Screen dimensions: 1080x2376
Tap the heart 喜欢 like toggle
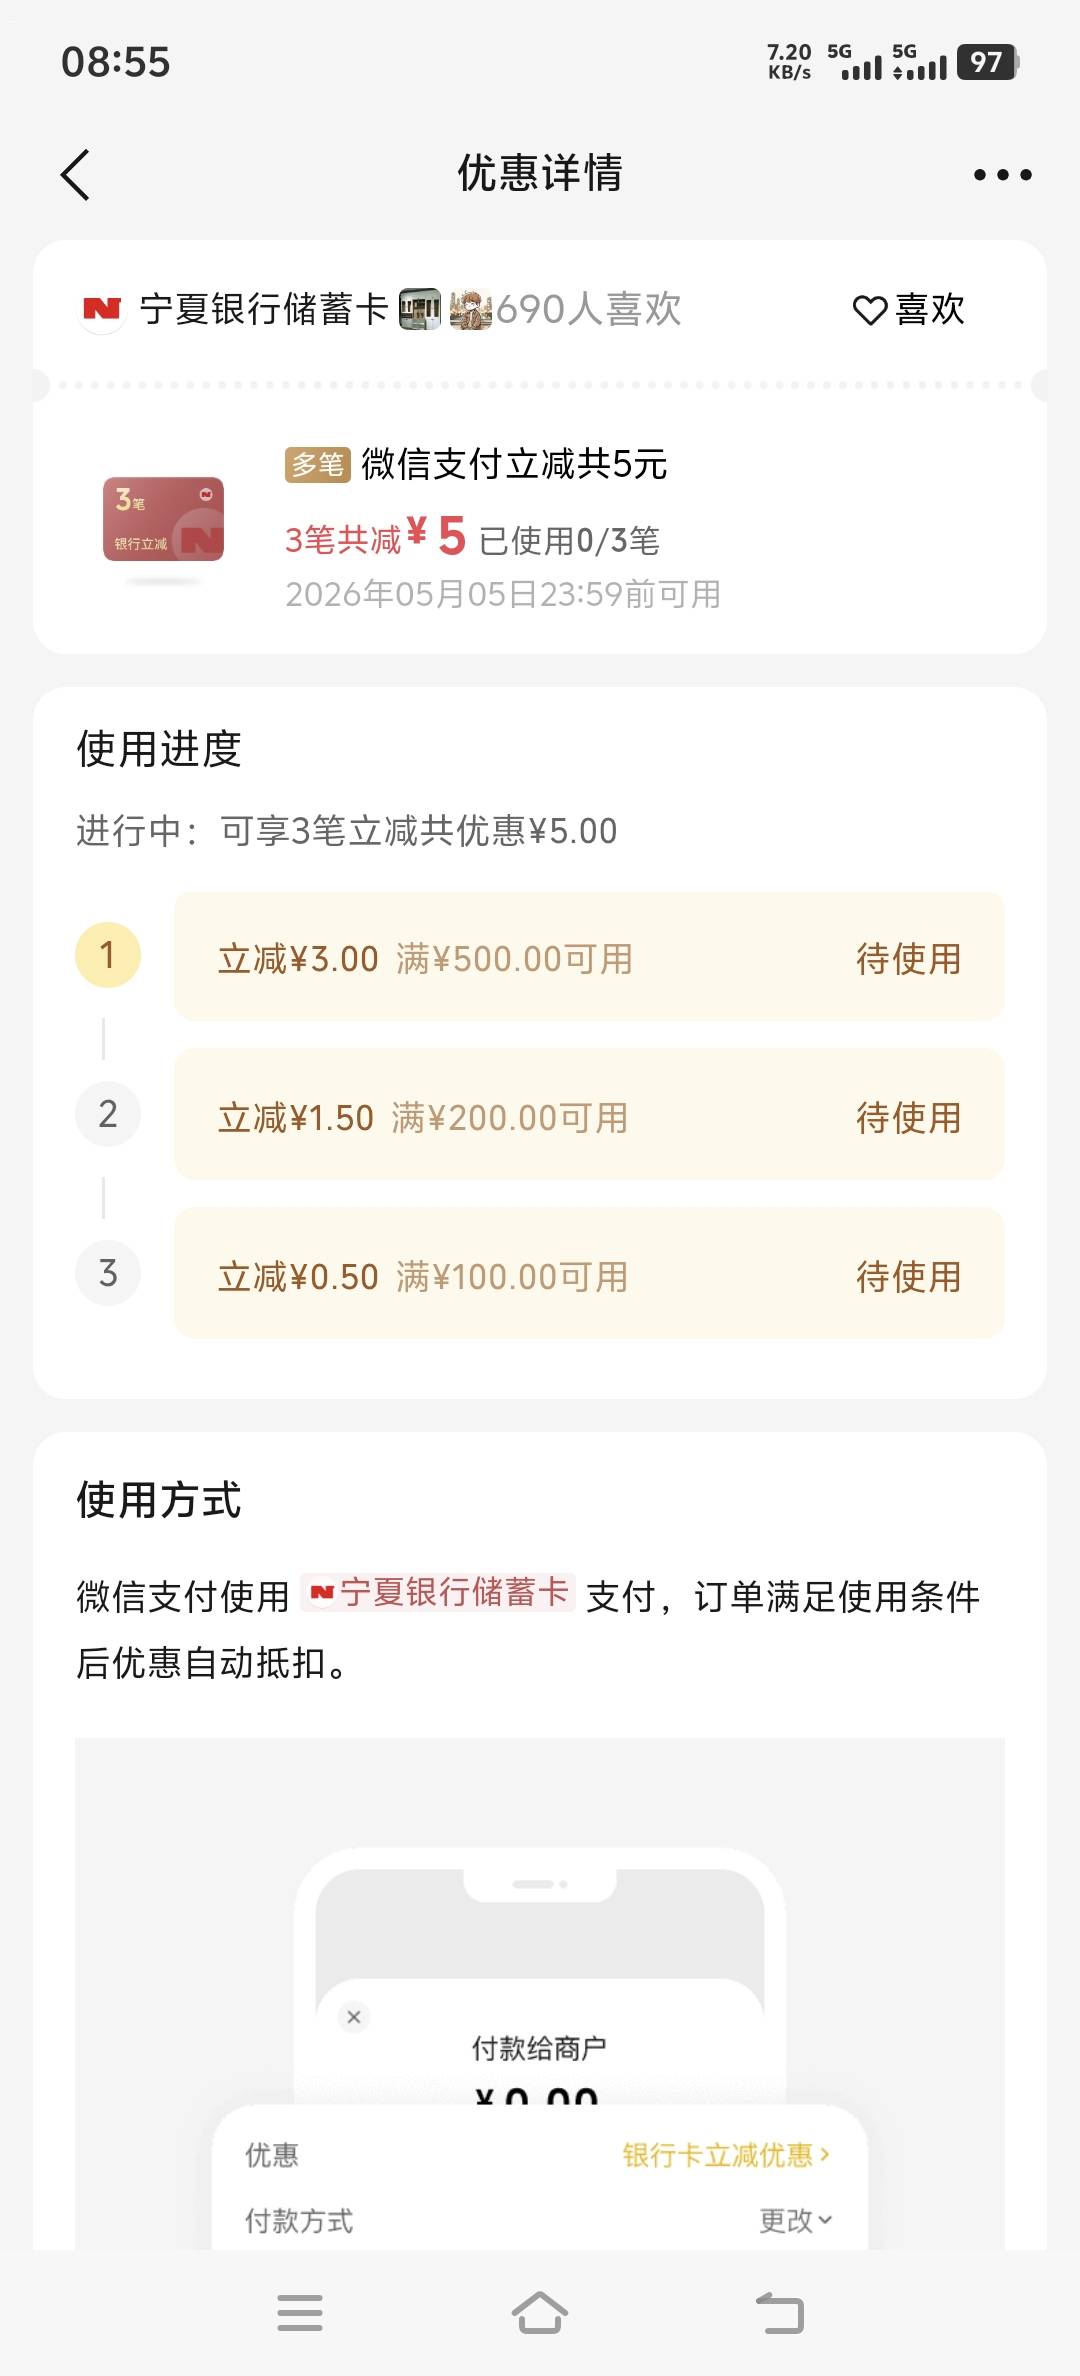pos(908,310)
